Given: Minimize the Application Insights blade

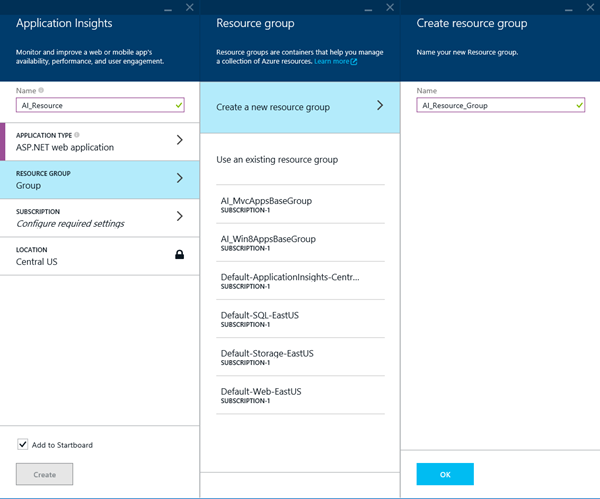Looking at the screenshot, I should (x=168, y=9).
